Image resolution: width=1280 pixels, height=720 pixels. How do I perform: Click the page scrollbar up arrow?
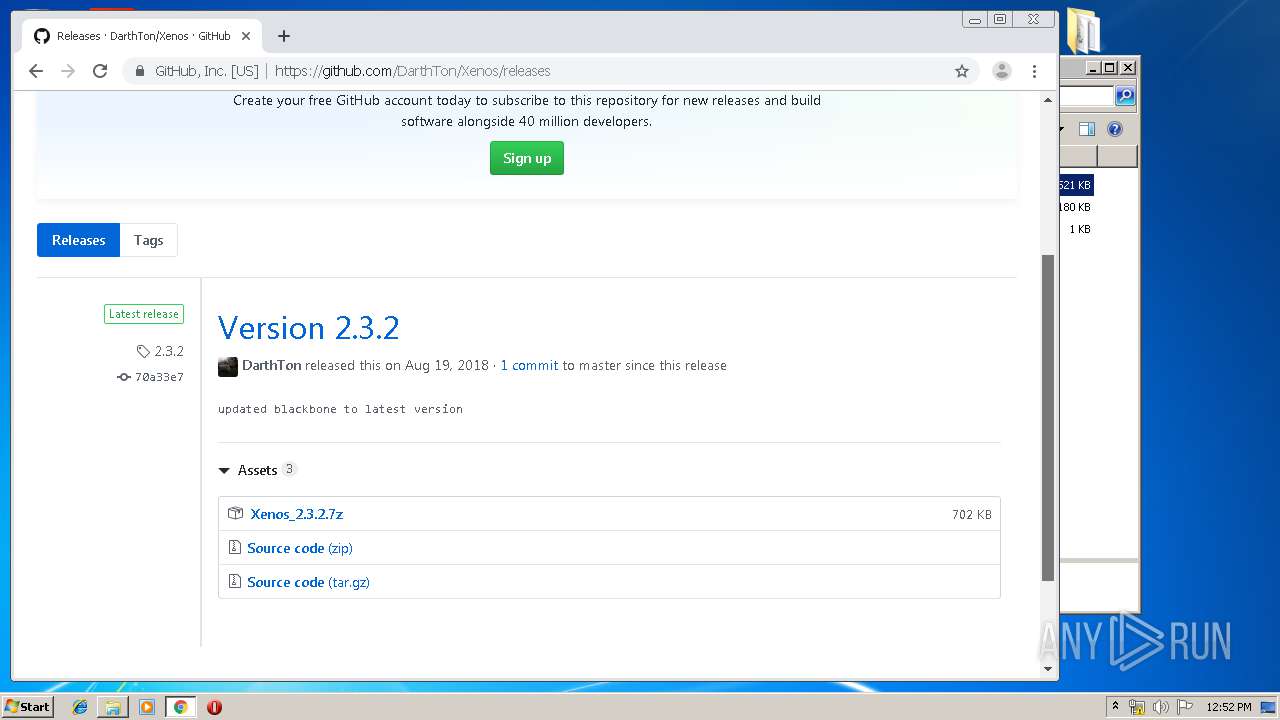pyautogui.click(x=1048, y=100)
